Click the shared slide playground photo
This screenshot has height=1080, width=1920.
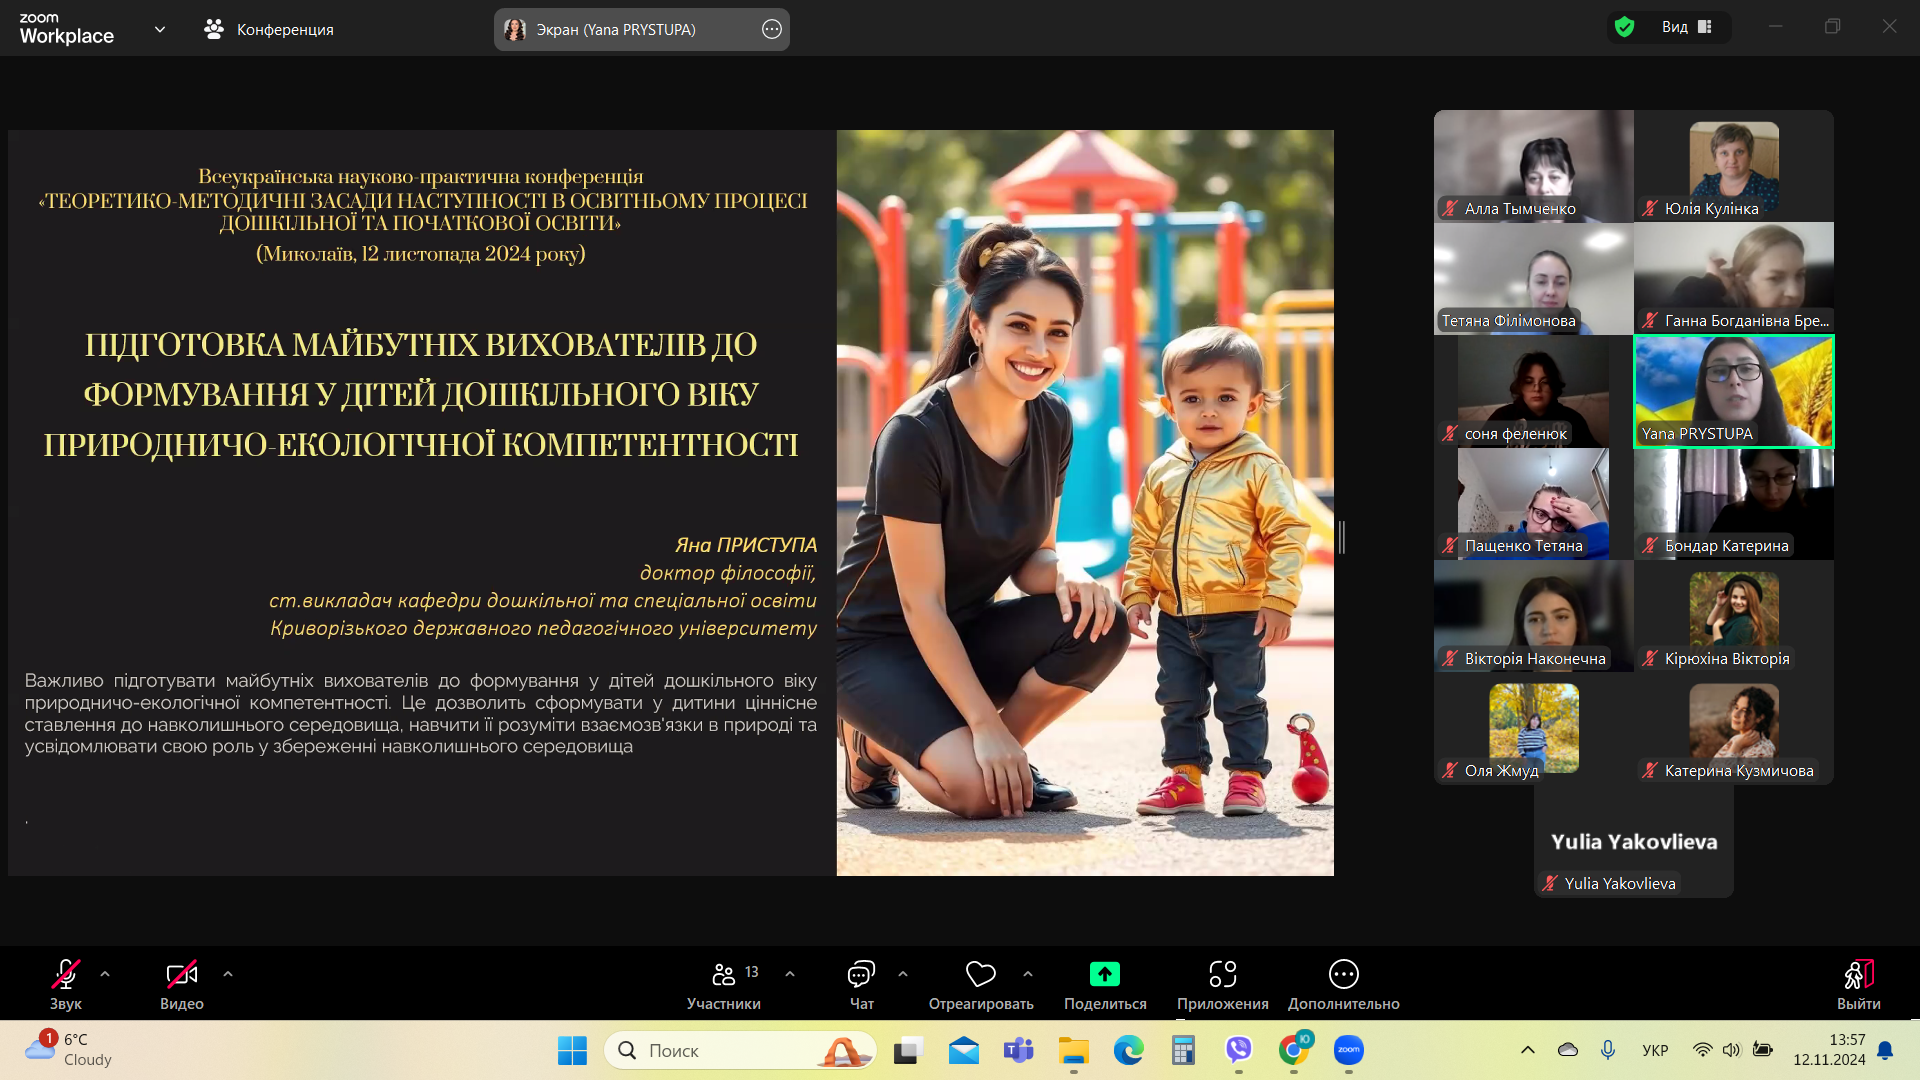(x=1085, y=503)
